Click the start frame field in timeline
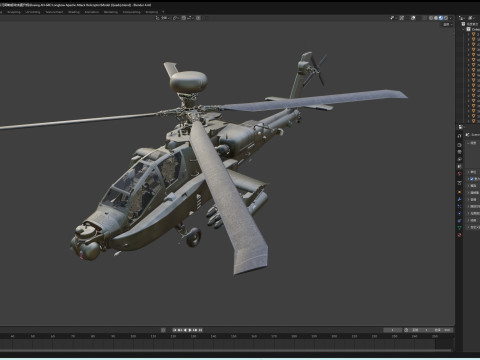 tap(419, 330)
